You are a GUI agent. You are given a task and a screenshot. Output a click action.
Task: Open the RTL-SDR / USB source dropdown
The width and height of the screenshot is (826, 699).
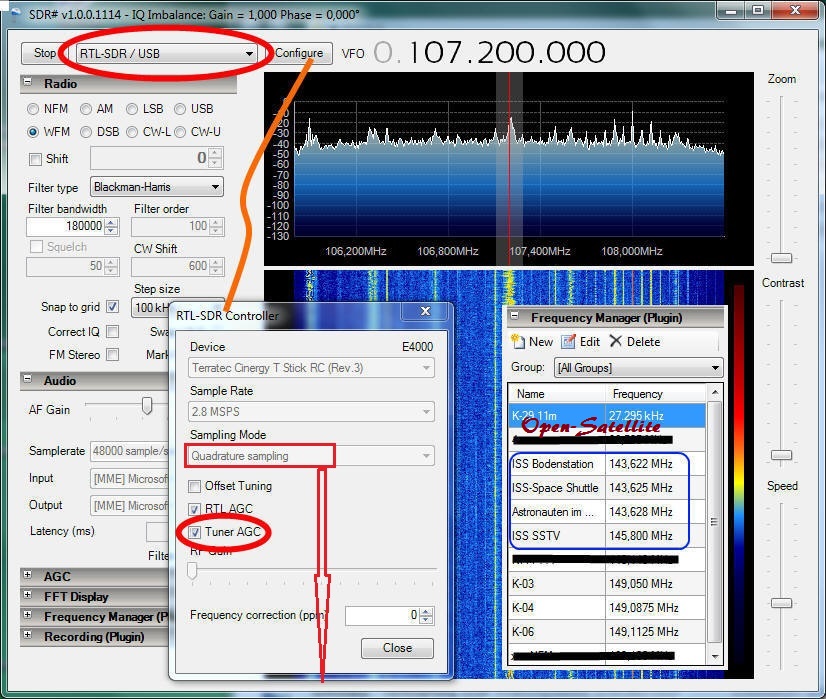(166, 53)
